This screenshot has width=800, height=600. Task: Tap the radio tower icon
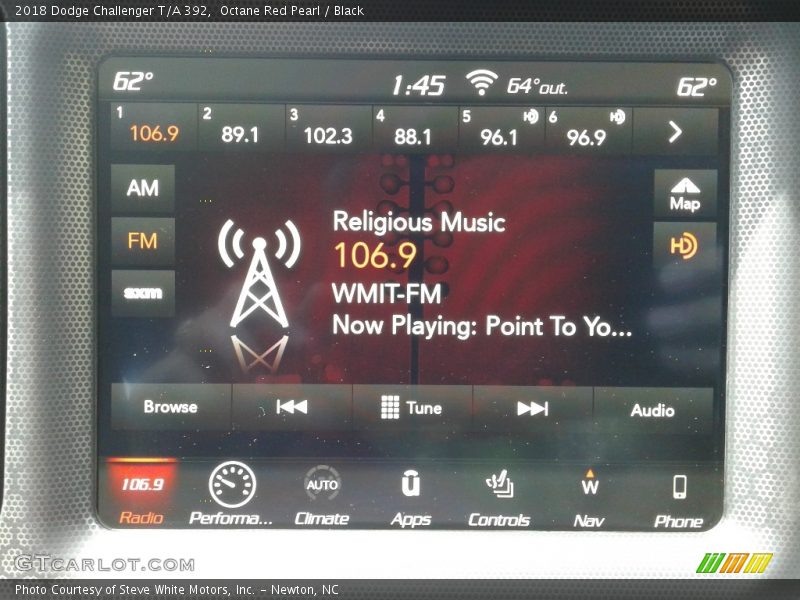point(259,273)
